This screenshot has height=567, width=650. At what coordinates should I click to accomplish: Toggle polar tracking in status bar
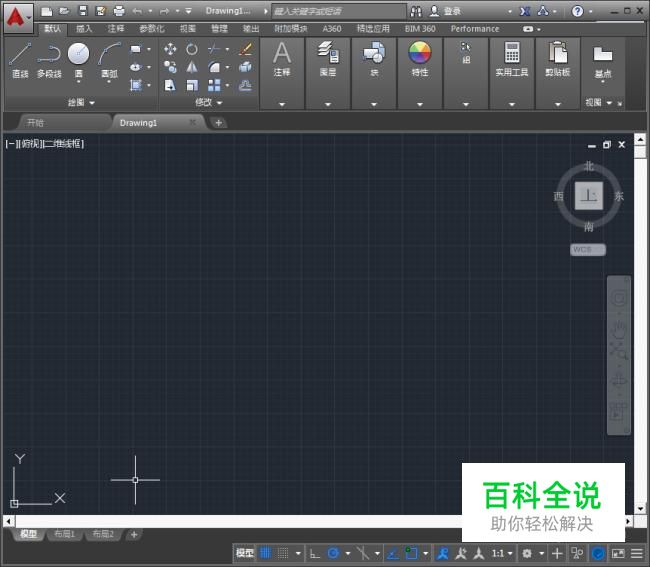[x=333, y=553]
